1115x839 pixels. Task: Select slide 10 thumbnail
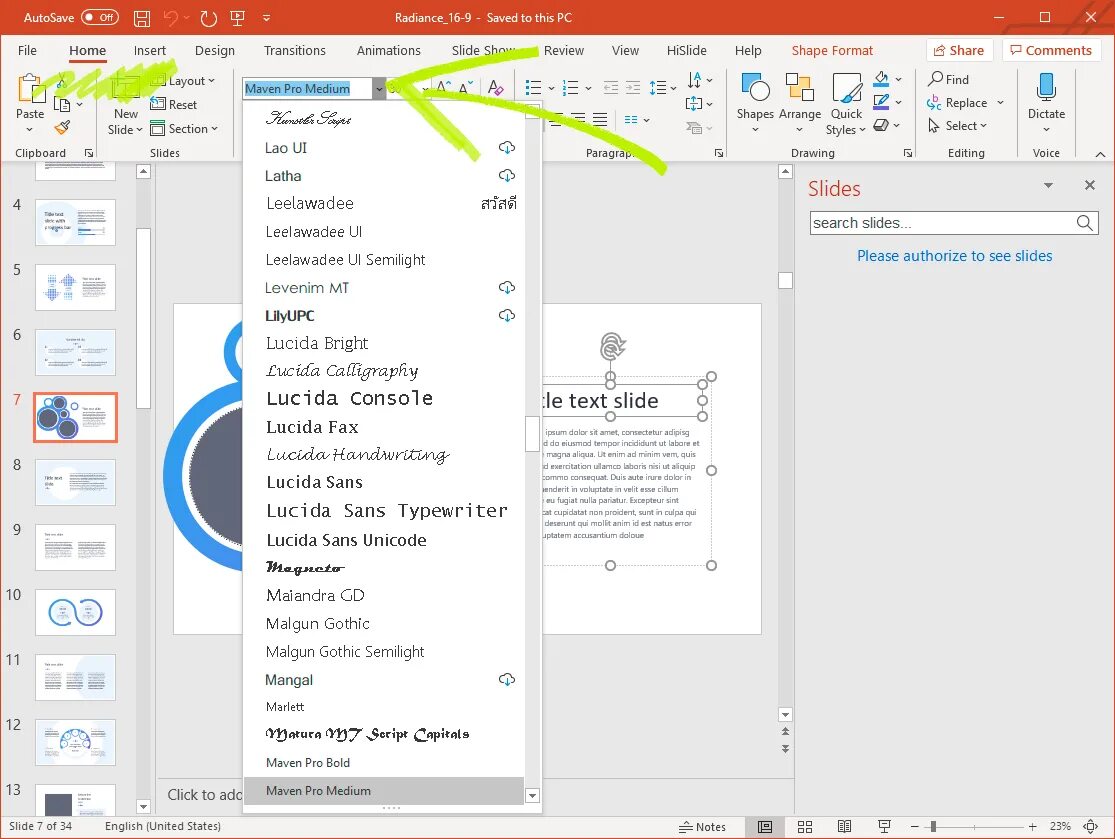pos(75,612)
